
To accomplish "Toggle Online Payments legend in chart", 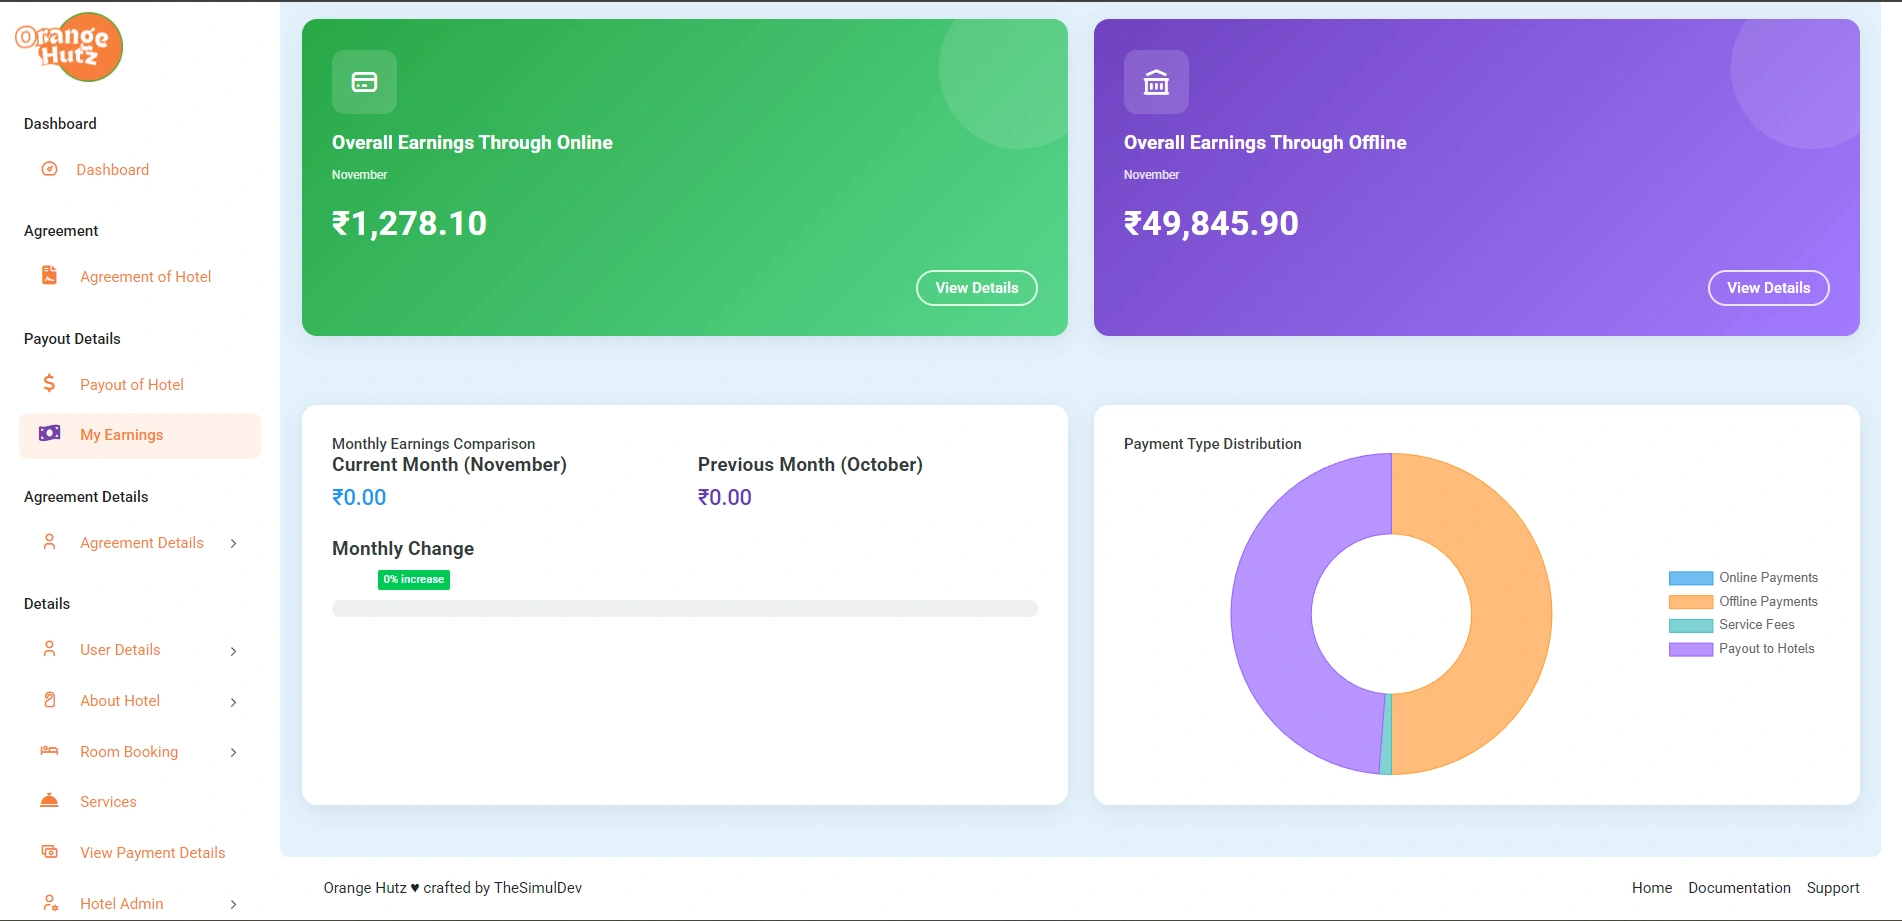I will point(1742,578).
